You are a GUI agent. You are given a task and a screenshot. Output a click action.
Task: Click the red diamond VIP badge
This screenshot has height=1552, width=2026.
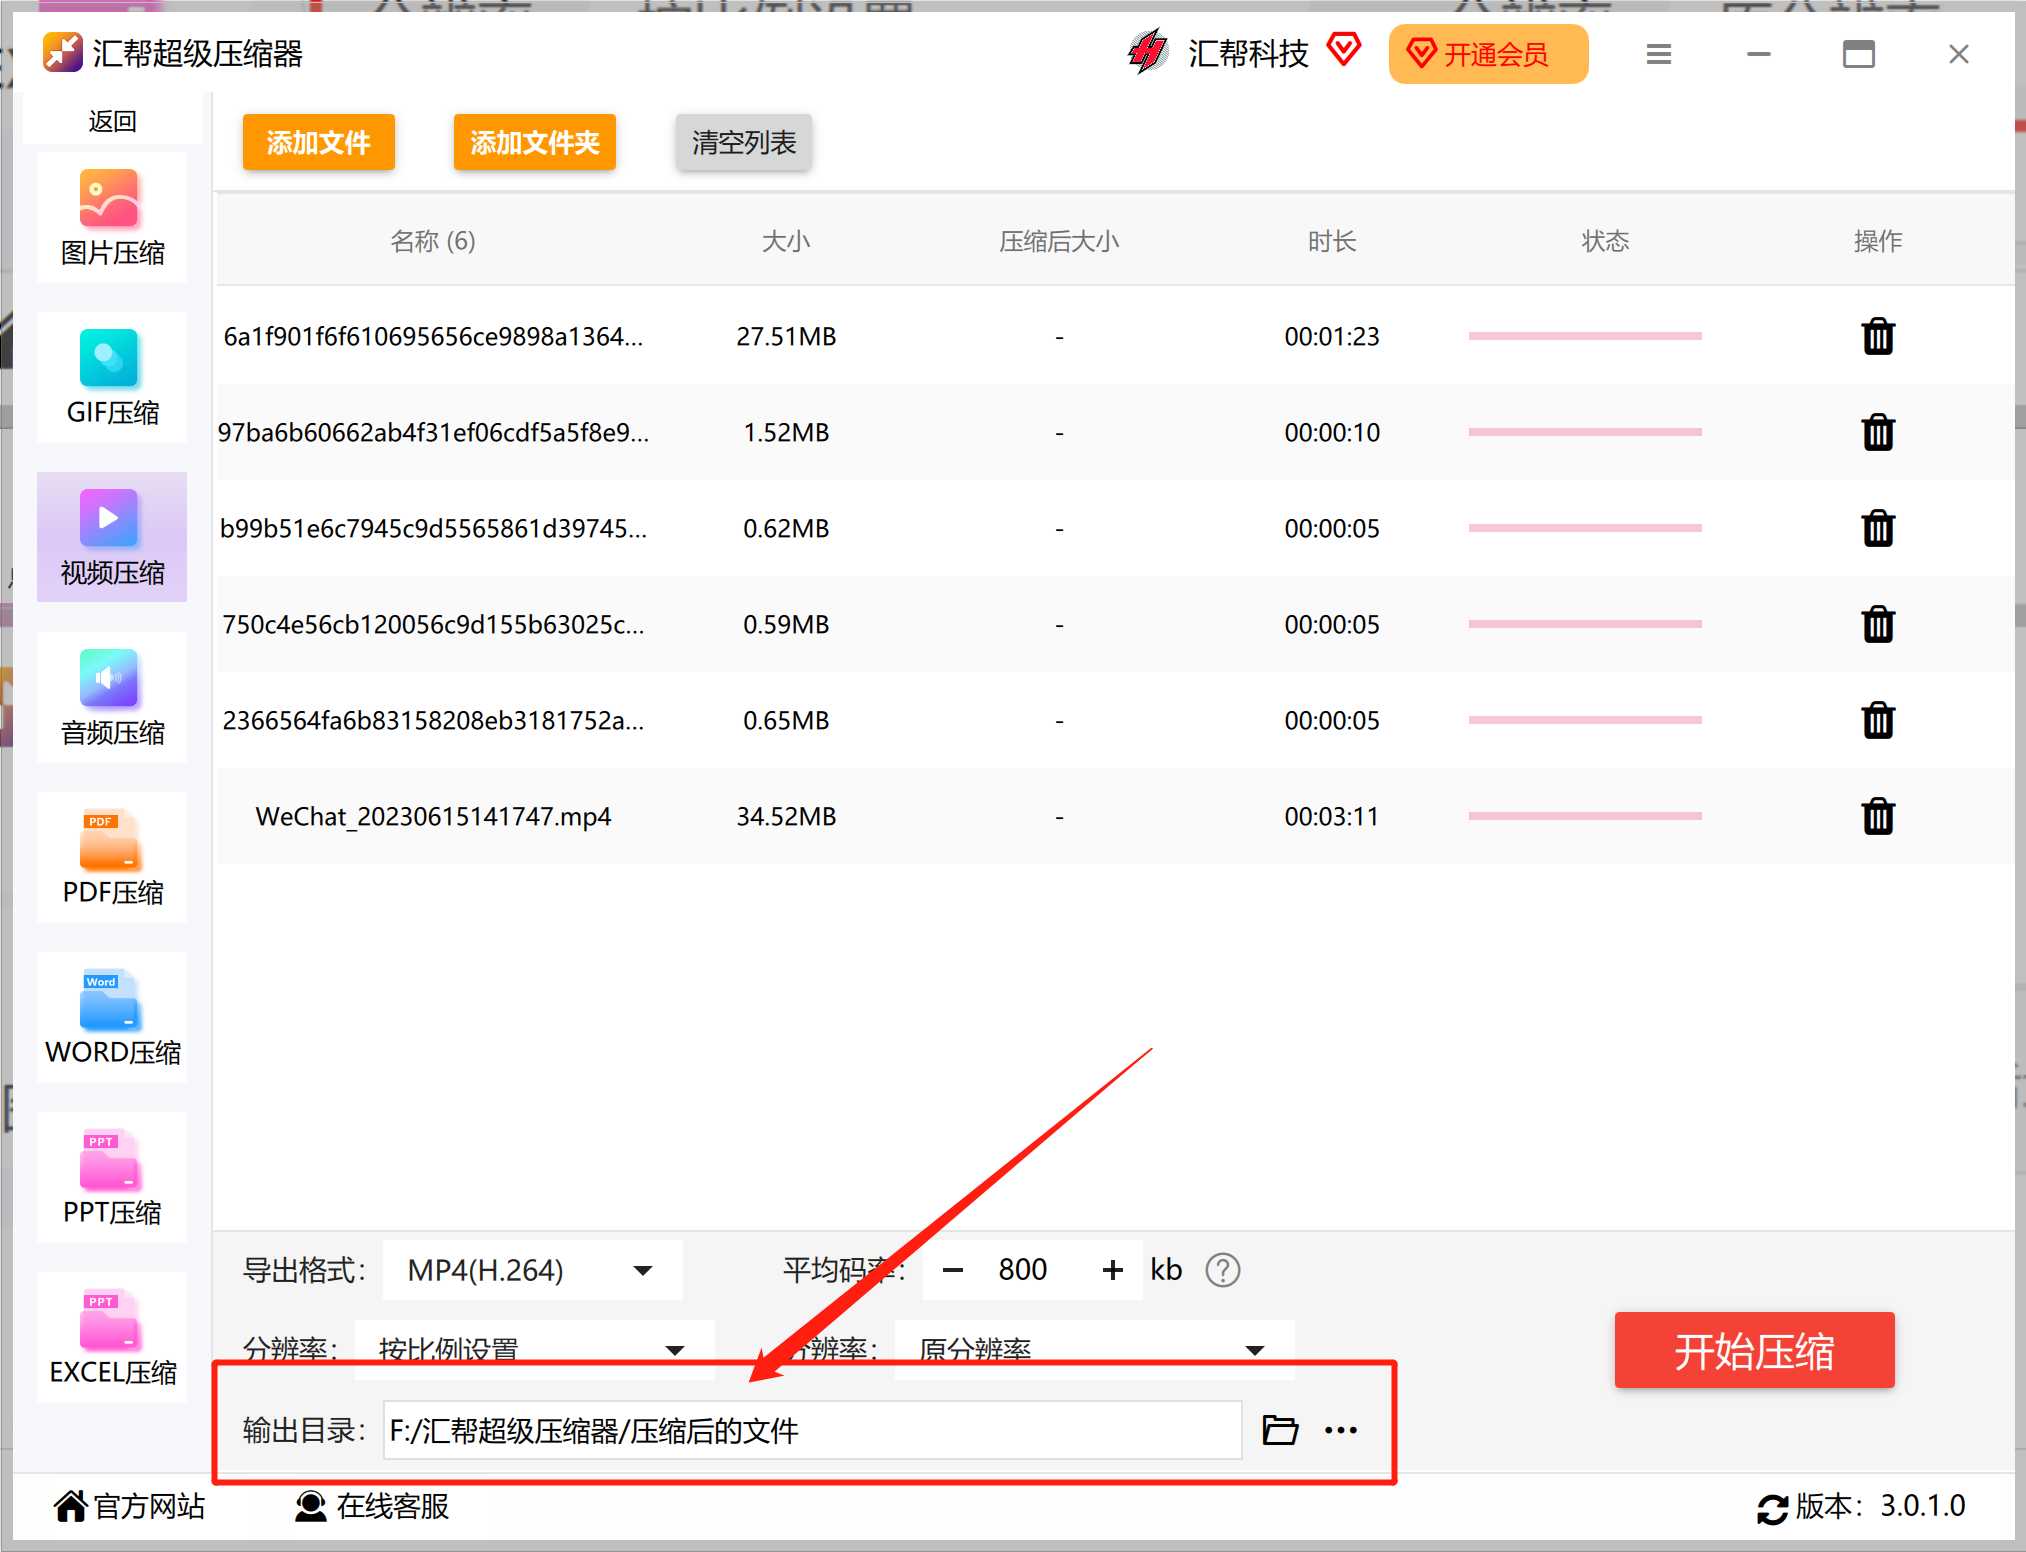tap(1344, 48)
